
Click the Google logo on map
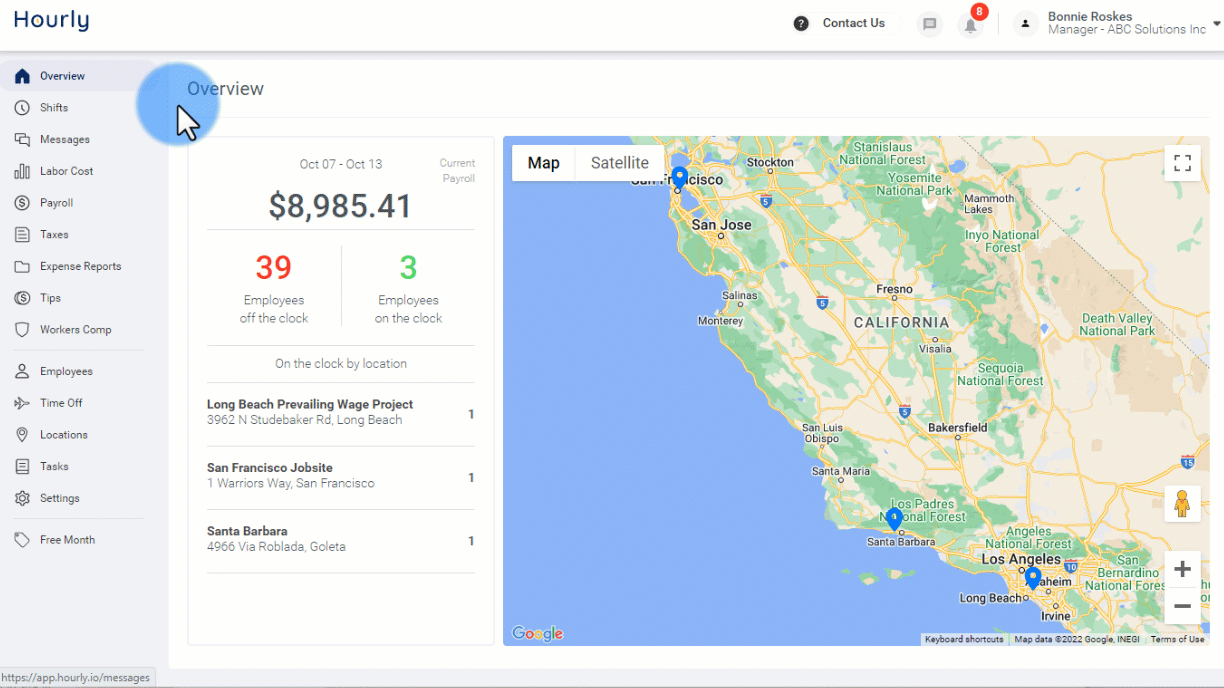click(x=538, y=633)
